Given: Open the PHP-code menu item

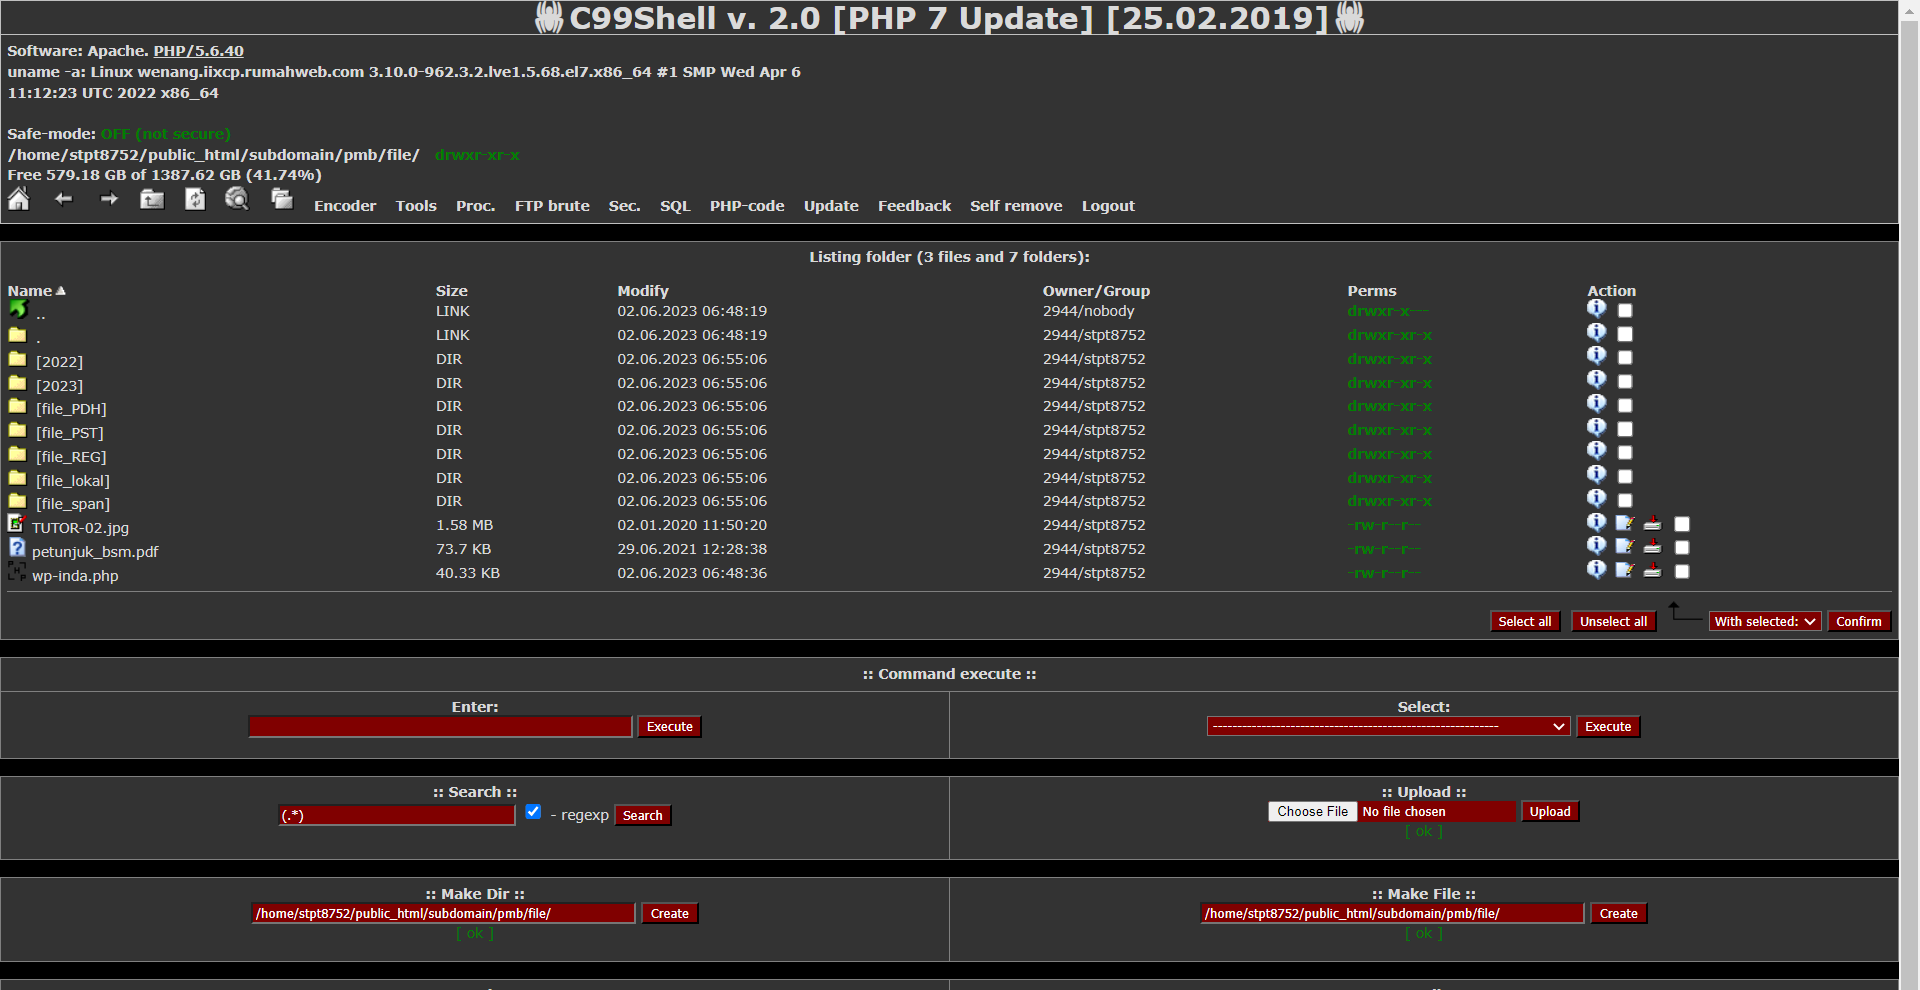Looking at the screenshot, I should coord(747,206).
